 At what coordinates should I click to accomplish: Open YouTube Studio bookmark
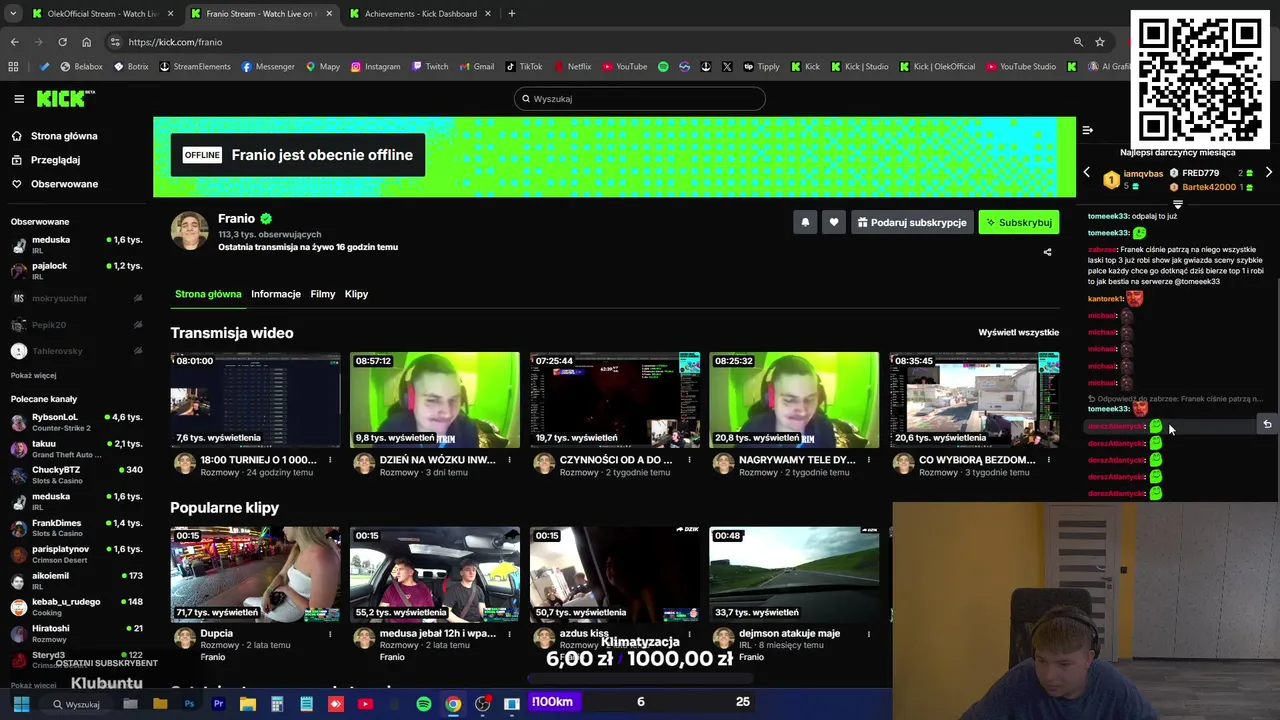click(1021, 67)
